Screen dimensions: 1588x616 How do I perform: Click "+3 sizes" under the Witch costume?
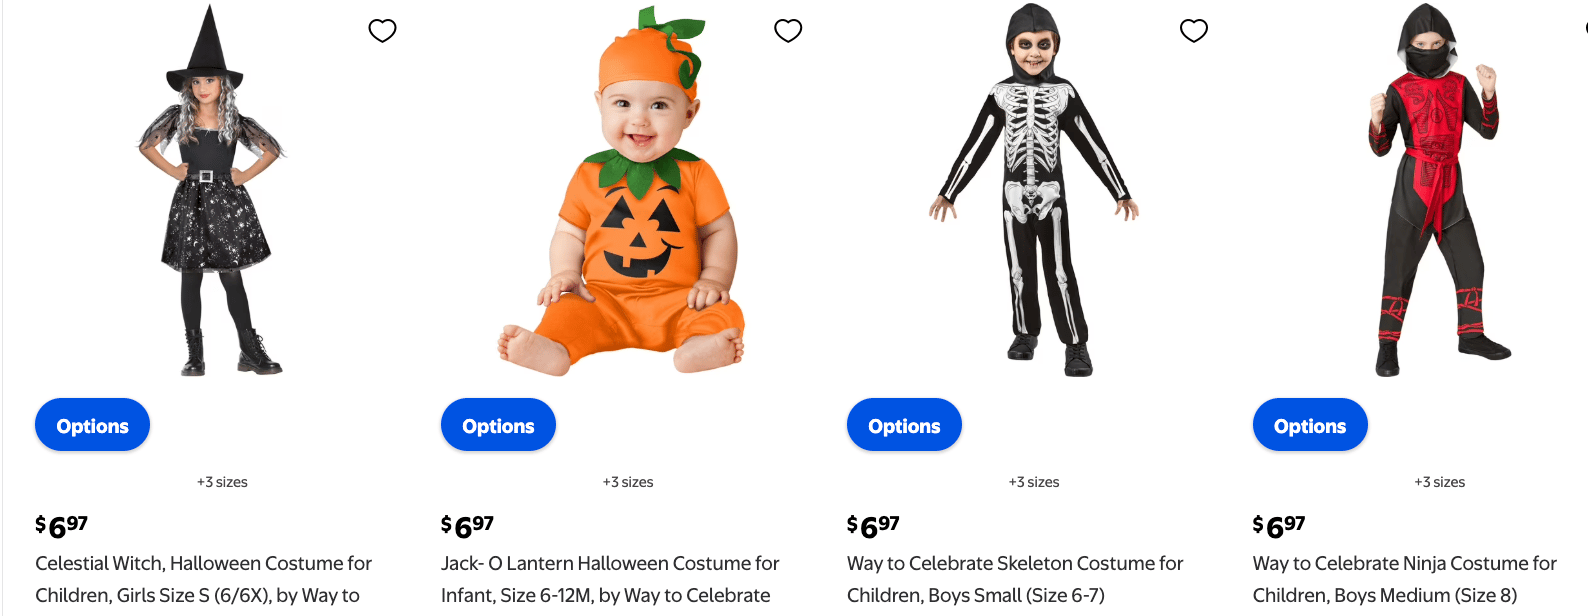[222, 482]
